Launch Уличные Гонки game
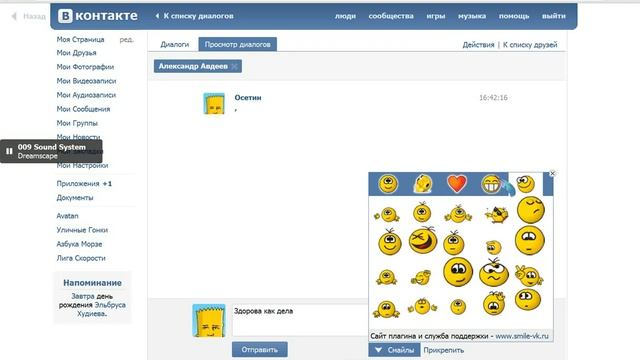Viewport: 640px width, 360px height. (82, 230)
